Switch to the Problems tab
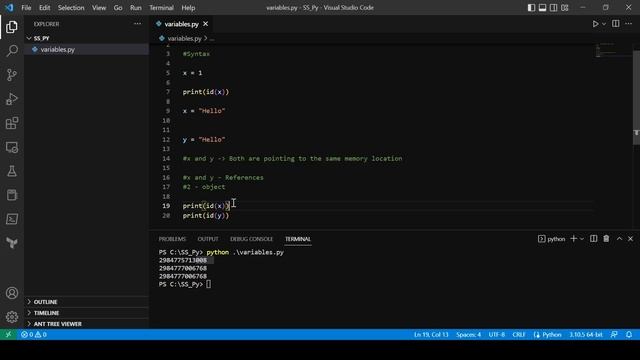This screenshot has height=360, width=640. [172, 239]
